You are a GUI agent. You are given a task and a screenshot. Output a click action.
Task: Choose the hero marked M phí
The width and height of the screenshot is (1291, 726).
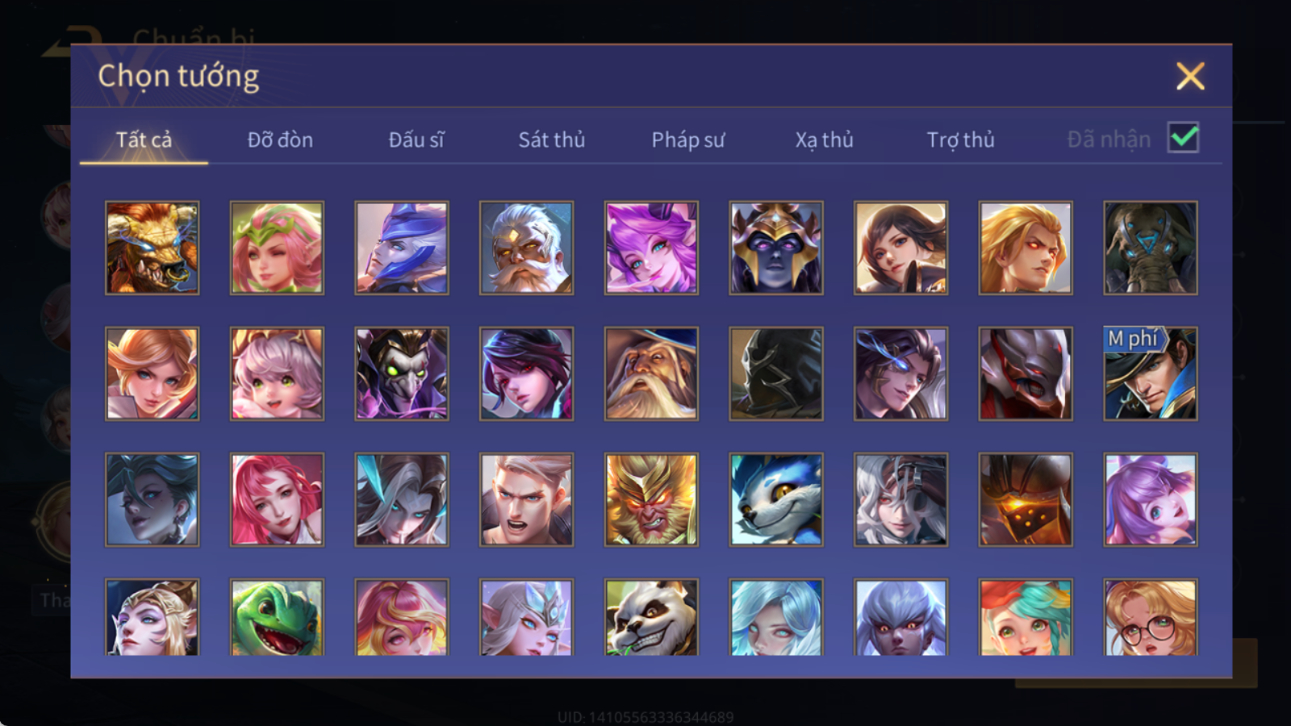(x=1150, y=373)
